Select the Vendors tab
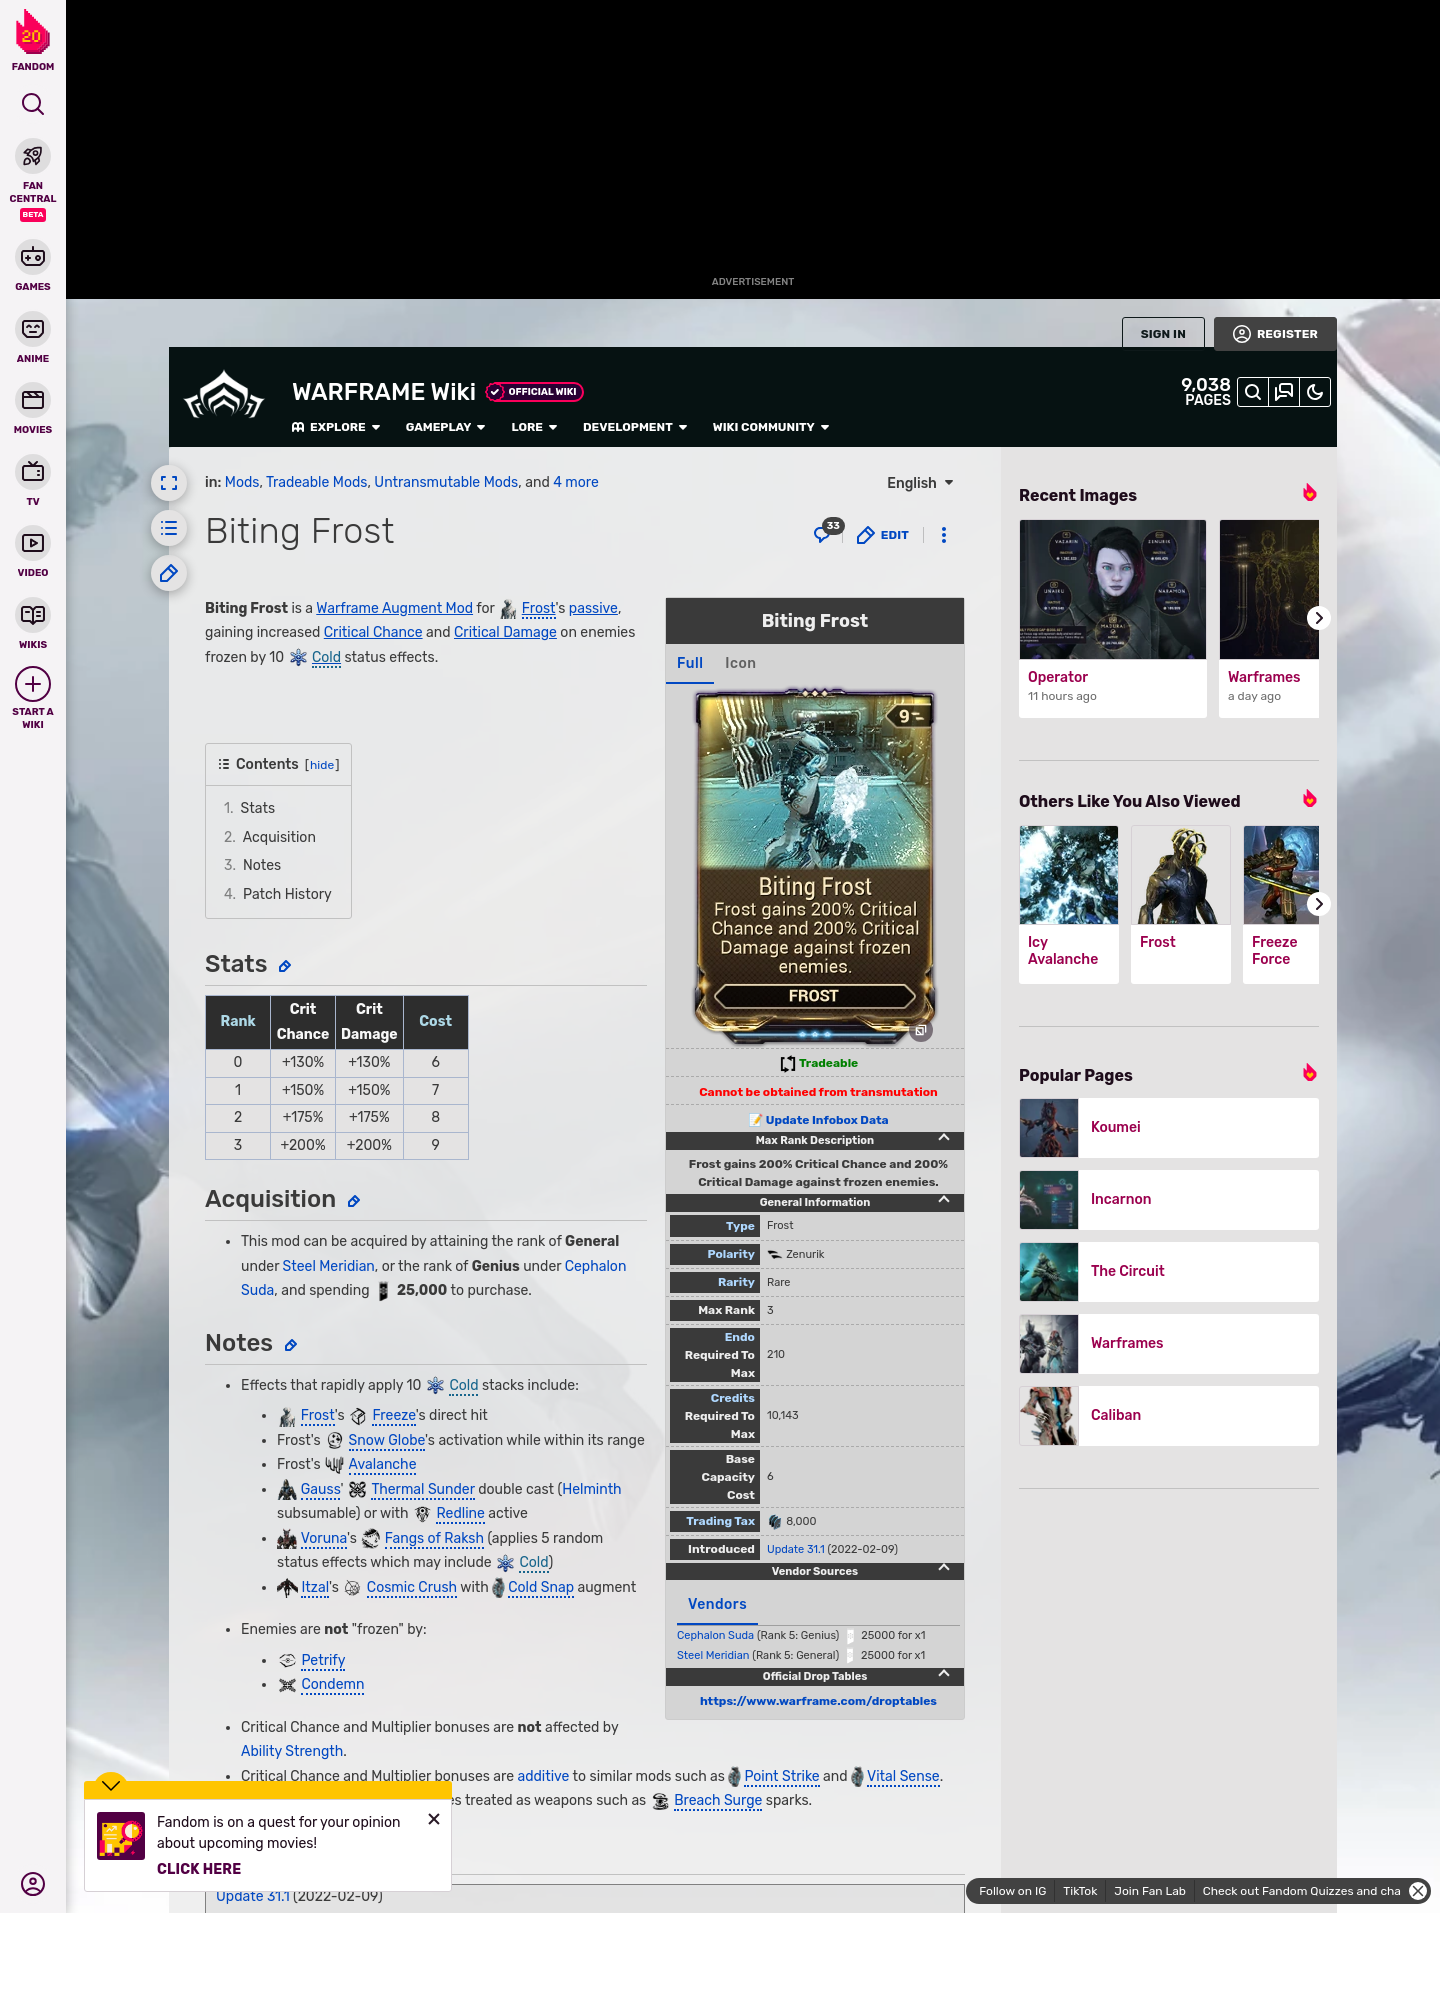This screenshot has width=1440, height=2000. pyautogui.click(x=717, y=1604)
